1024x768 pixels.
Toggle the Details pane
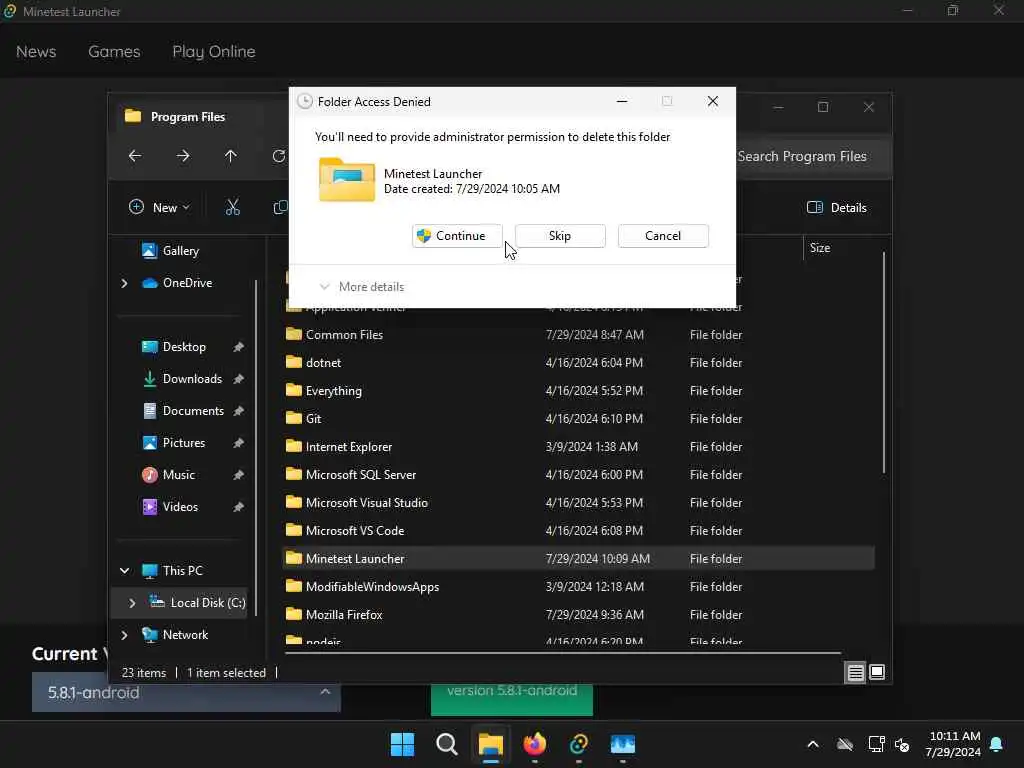tap(837, 208)
